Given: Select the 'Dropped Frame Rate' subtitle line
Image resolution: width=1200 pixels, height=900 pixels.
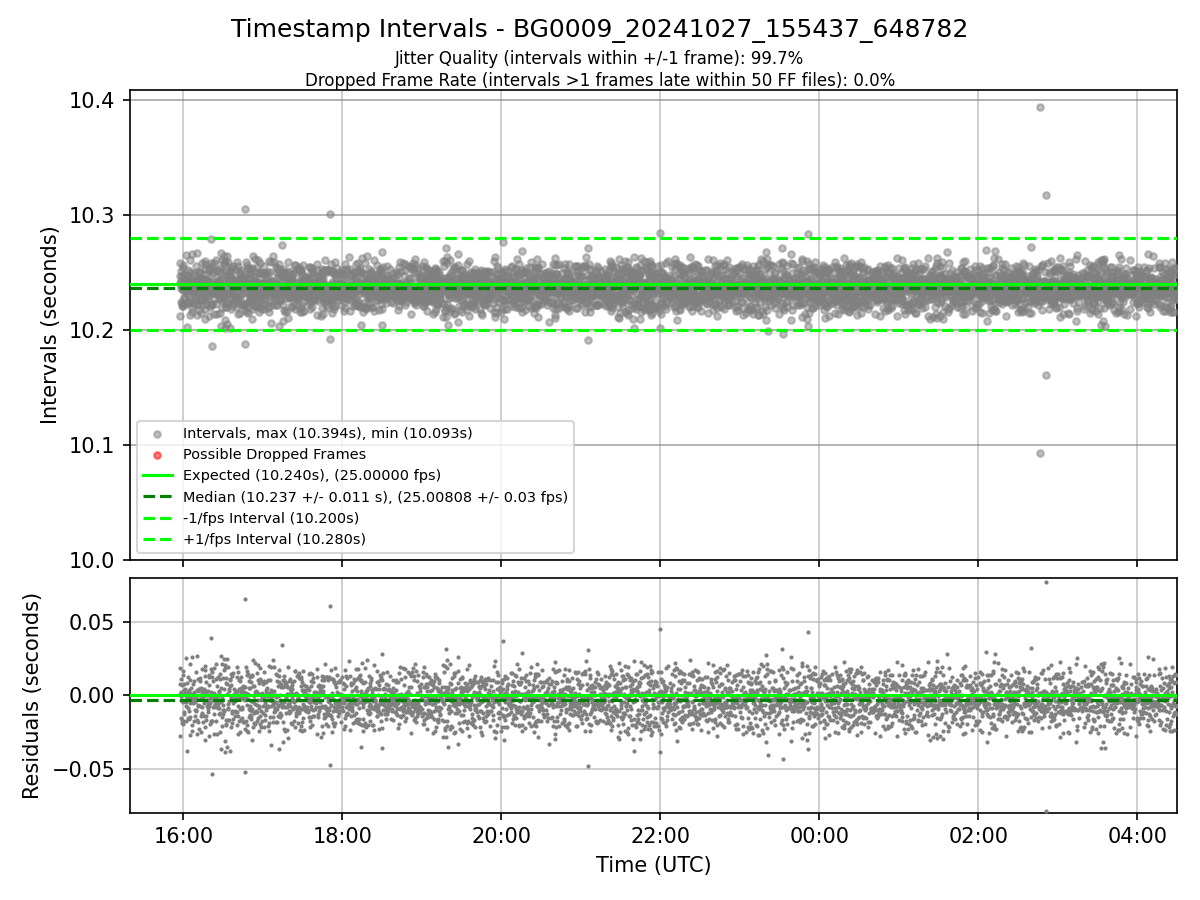Looking at the screenshot, I should coord(599,80).
